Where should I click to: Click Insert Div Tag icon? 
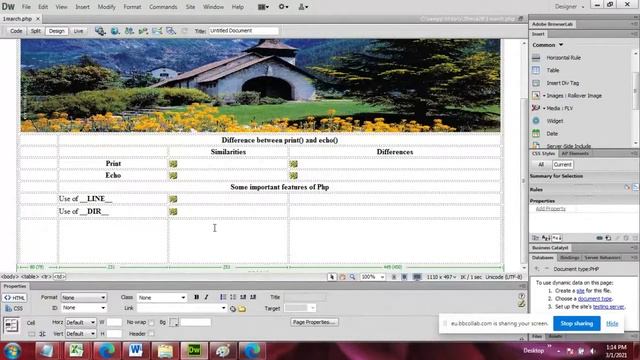(x=536, y=83)
